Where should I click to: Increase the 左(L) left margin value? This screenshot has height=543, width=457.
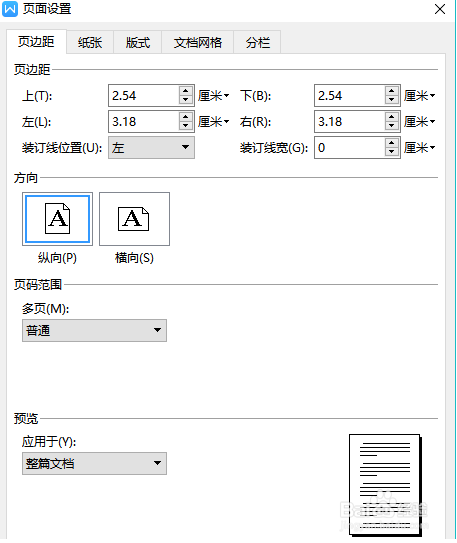(186, 117)
